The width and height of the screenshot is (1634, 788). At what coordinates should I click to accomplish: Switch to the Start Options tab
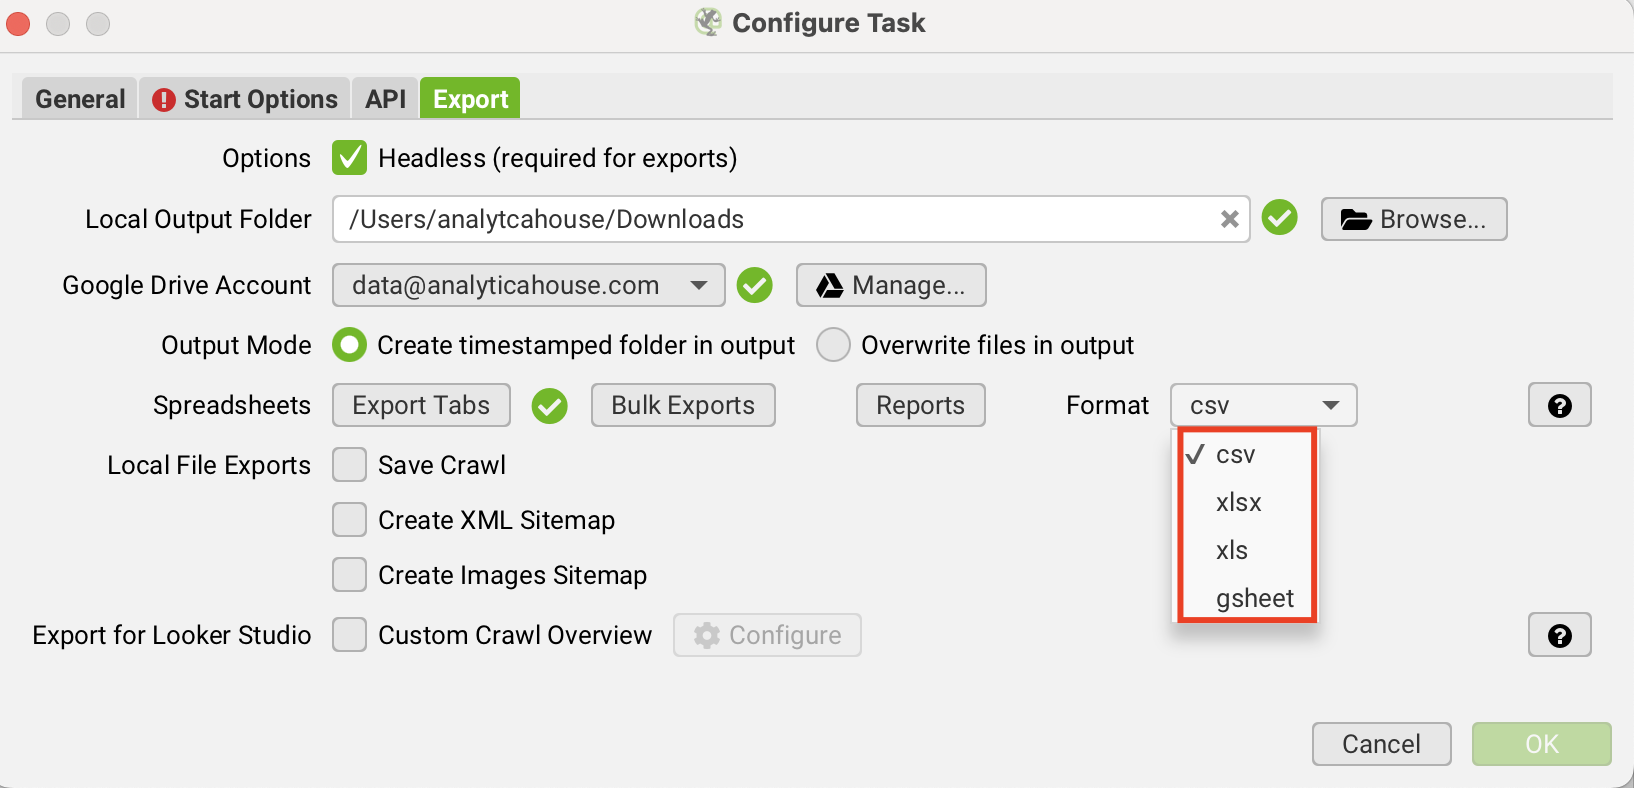[245, 99]
